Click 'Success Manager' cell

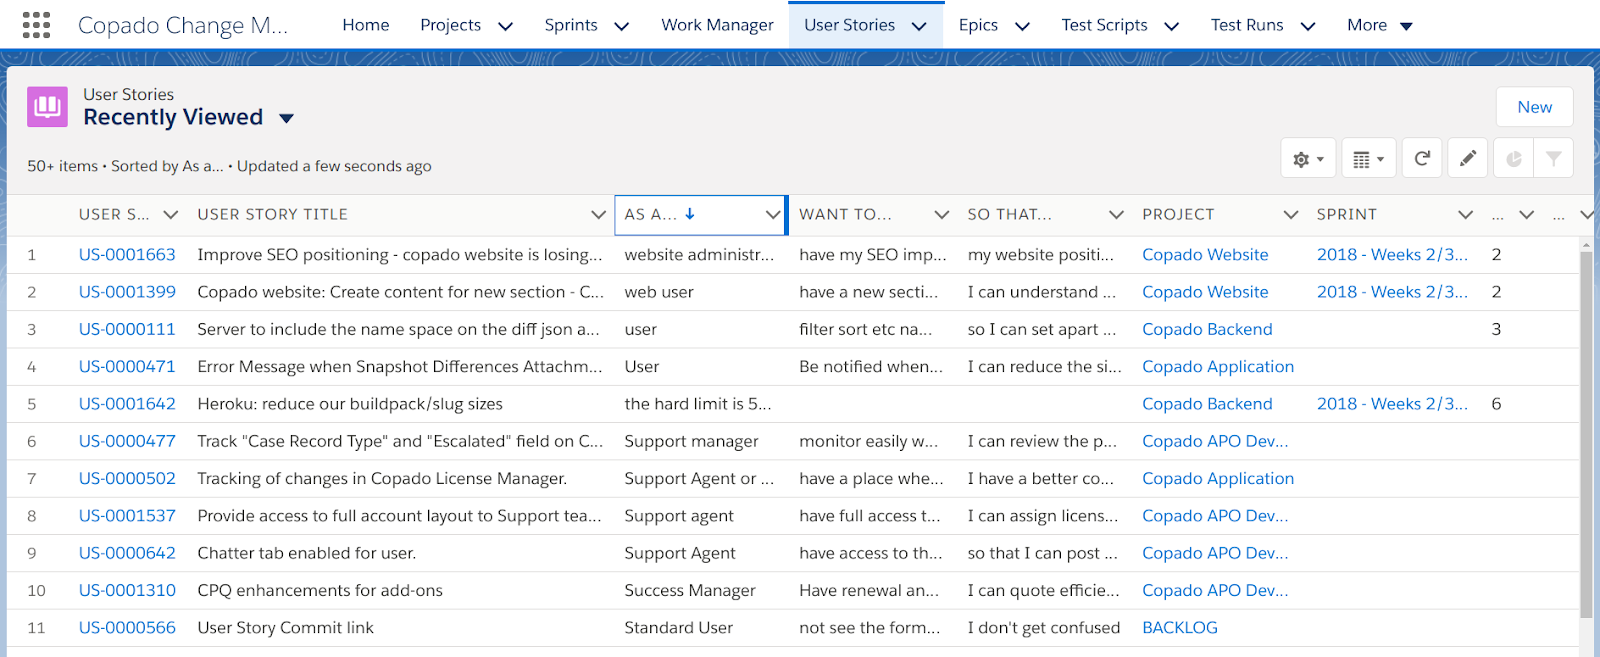pos(690,591)
